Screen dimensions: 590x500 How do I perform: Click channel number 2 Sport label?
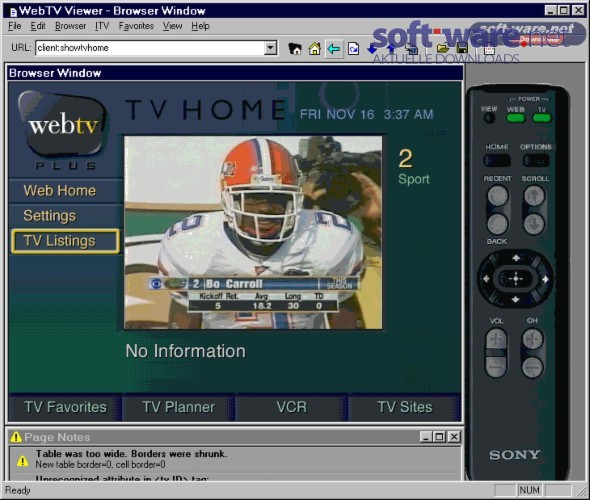(x=414, y=167)
